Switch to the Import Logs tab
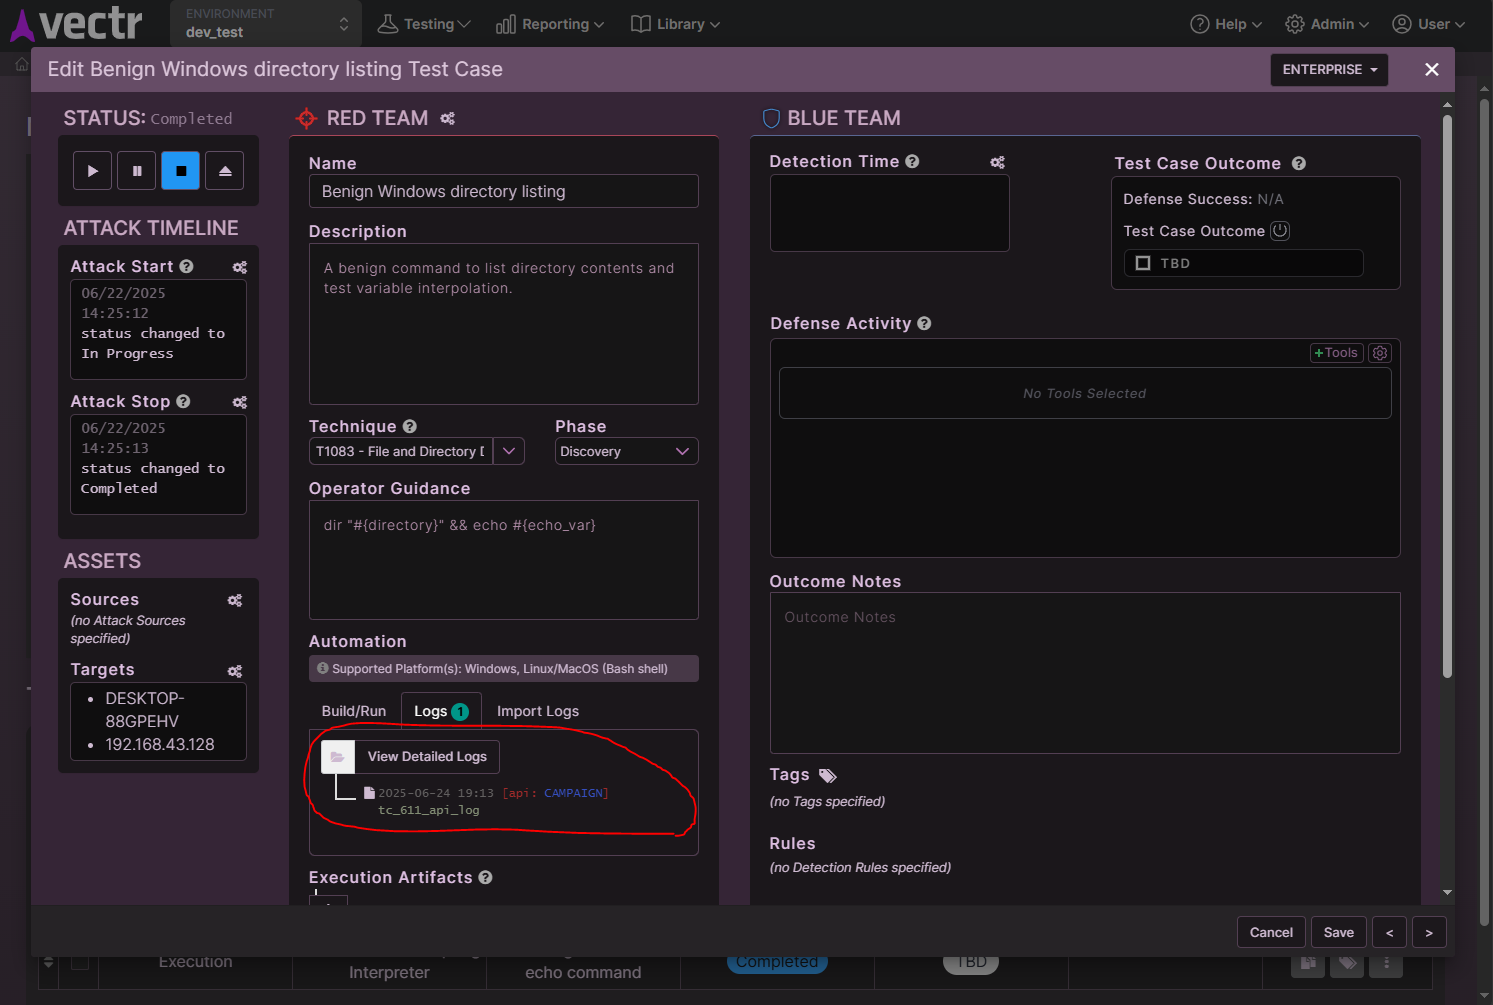 pos(538,710)
